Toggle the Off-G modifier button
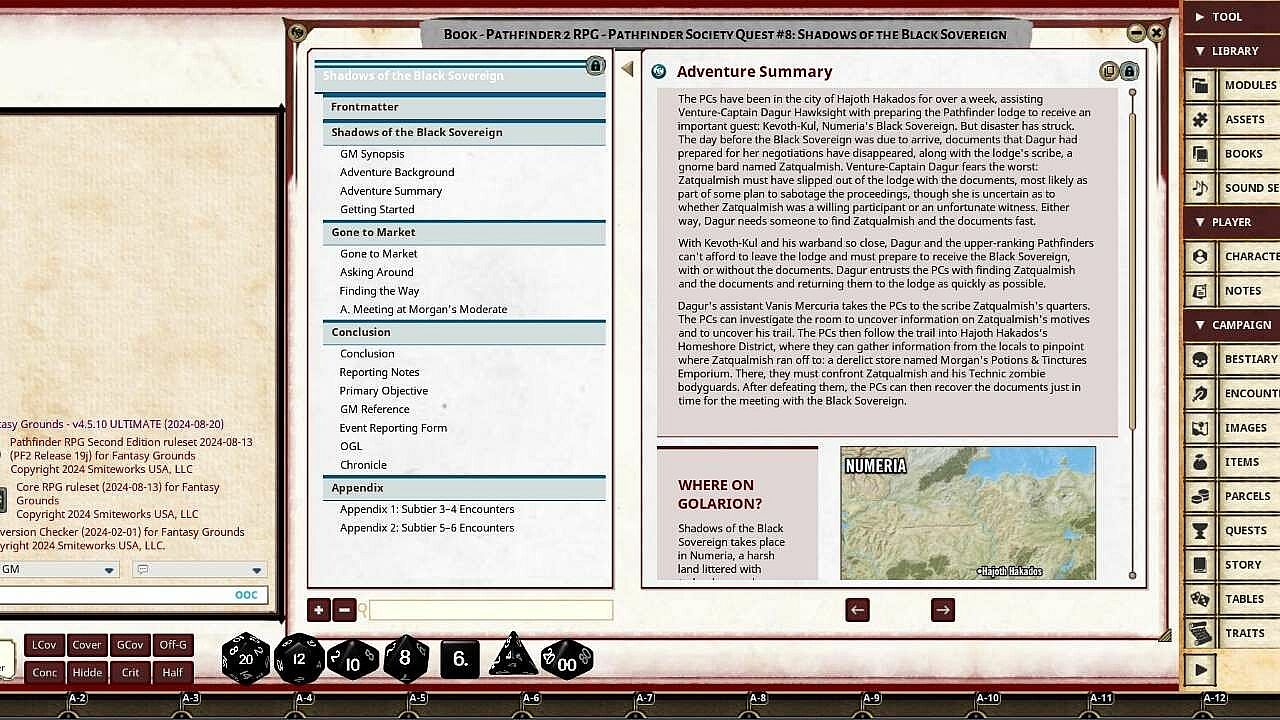Viewport: 1280px width, 720px height. pos(173,645)
